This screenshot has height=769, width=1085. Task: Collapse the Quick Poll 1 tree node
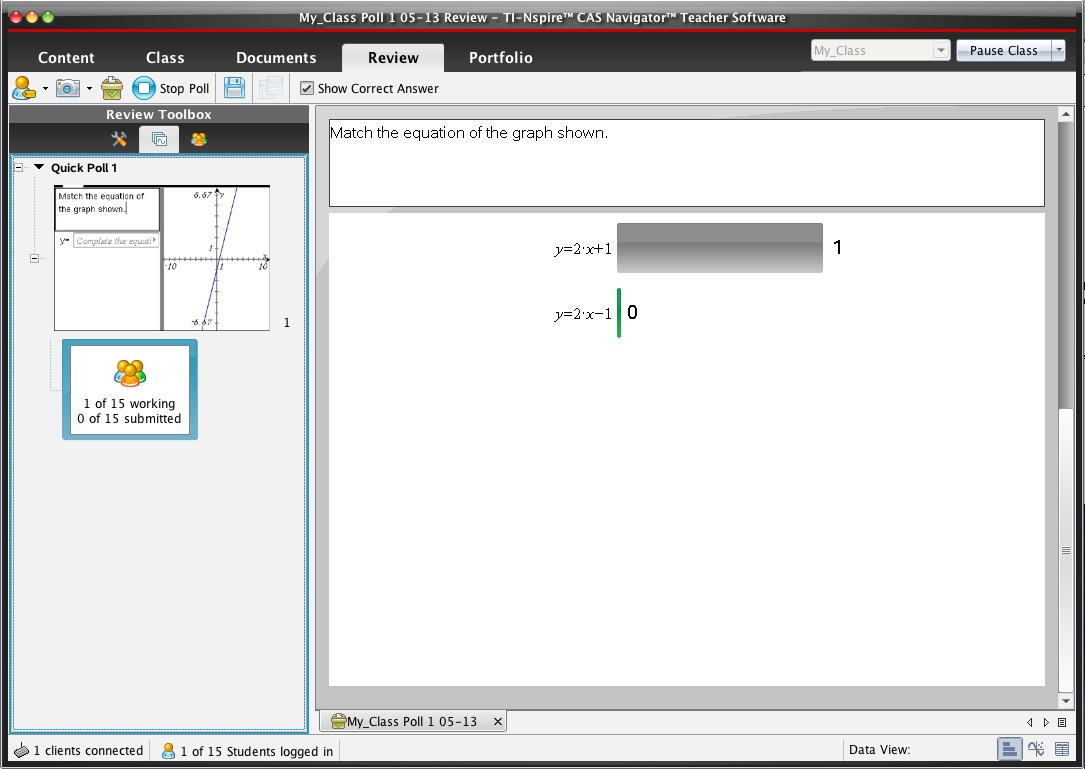pyautogui.click(x=19, y=168)
